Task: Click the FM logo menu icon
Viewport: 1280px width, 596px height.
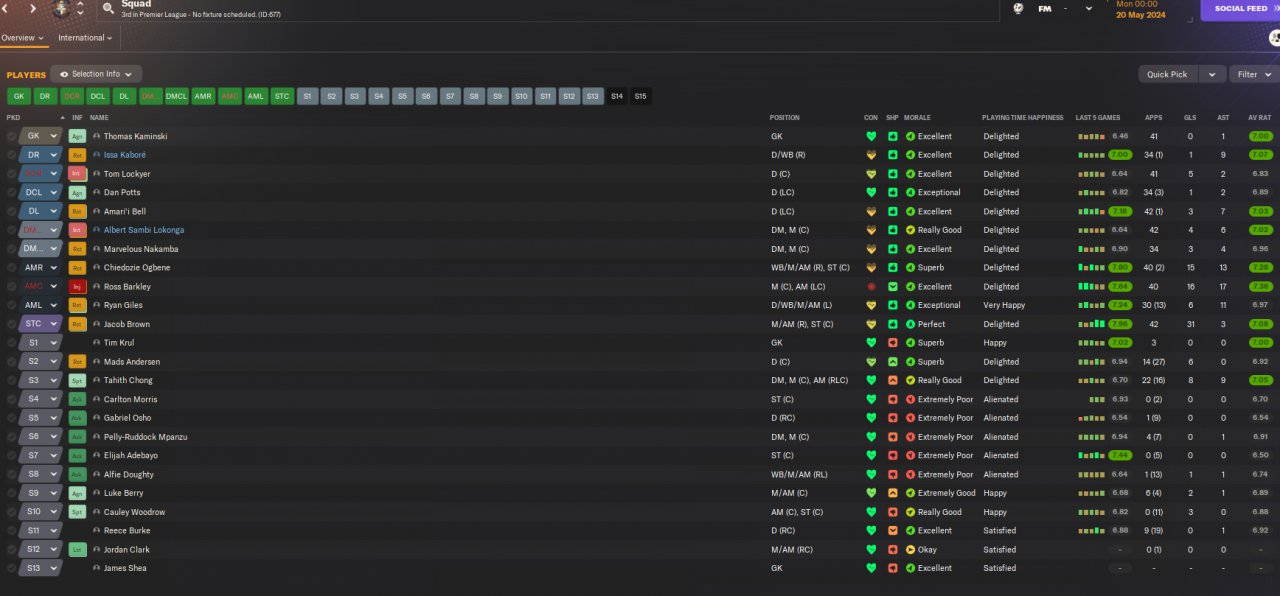Action: coord(1045,9)
